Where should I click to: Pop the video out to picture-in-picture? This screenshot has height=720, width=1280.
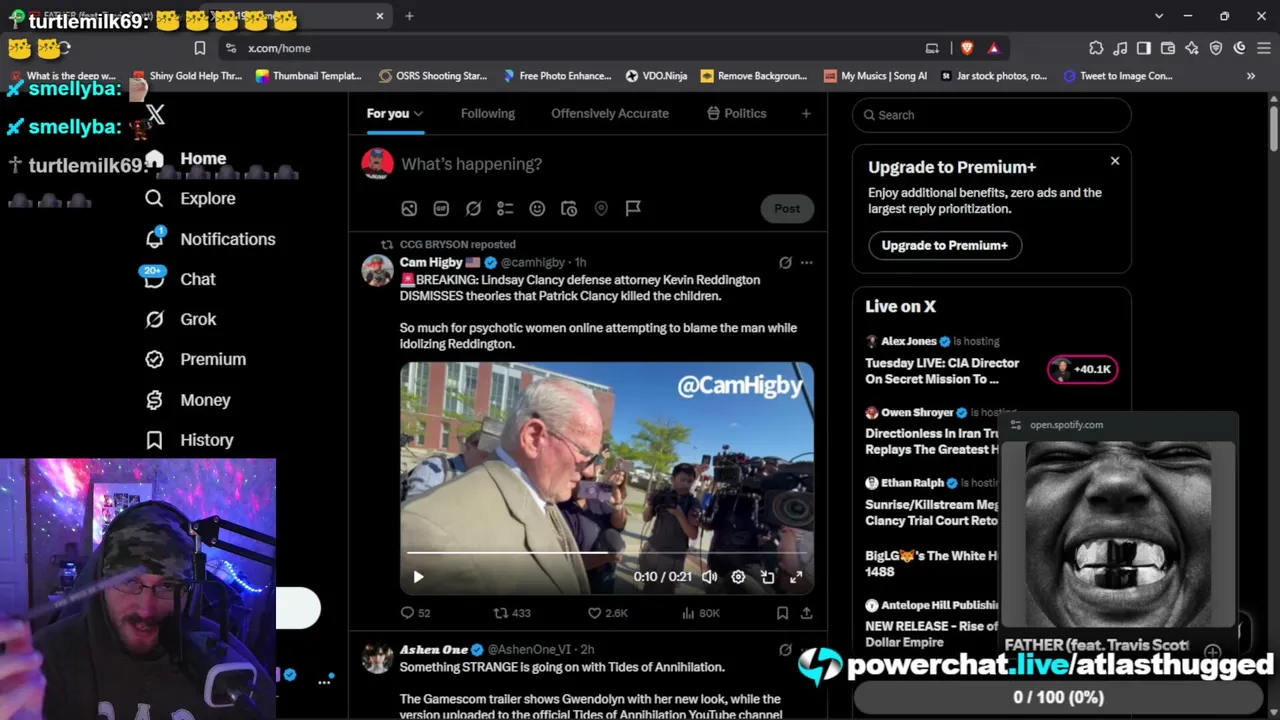pyautogui.click(x=767, y=577)
